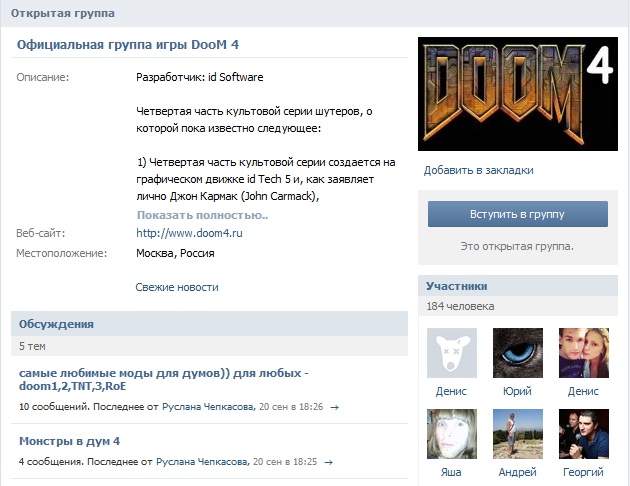Click name Андрей under avatar
The image size is (630, 486).
[x=518, y=472]
